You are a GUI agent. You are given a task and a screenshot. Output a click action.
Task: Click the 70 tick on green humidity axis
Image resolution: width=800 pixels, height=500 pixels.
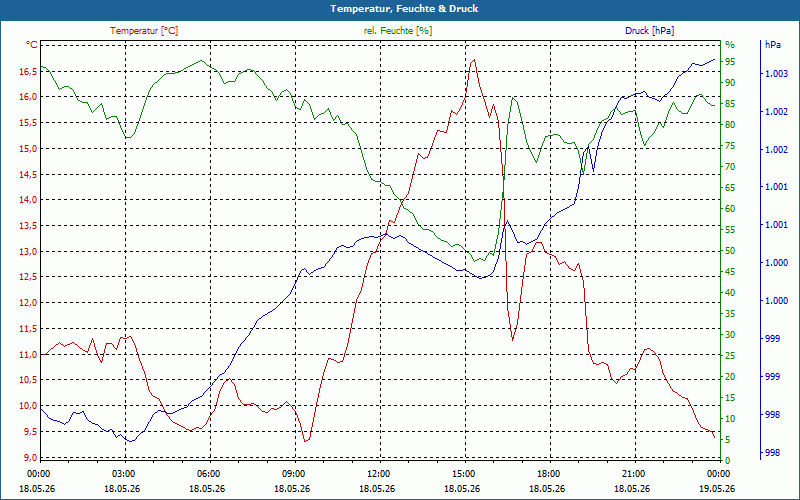click(730, 167)
